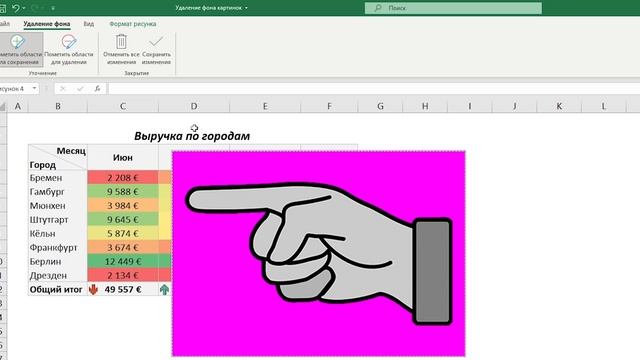Image resolution: width=640 pixels, height=360 pixels.
Task: Click the cell with 2 208 €
Action: (122, 178)
